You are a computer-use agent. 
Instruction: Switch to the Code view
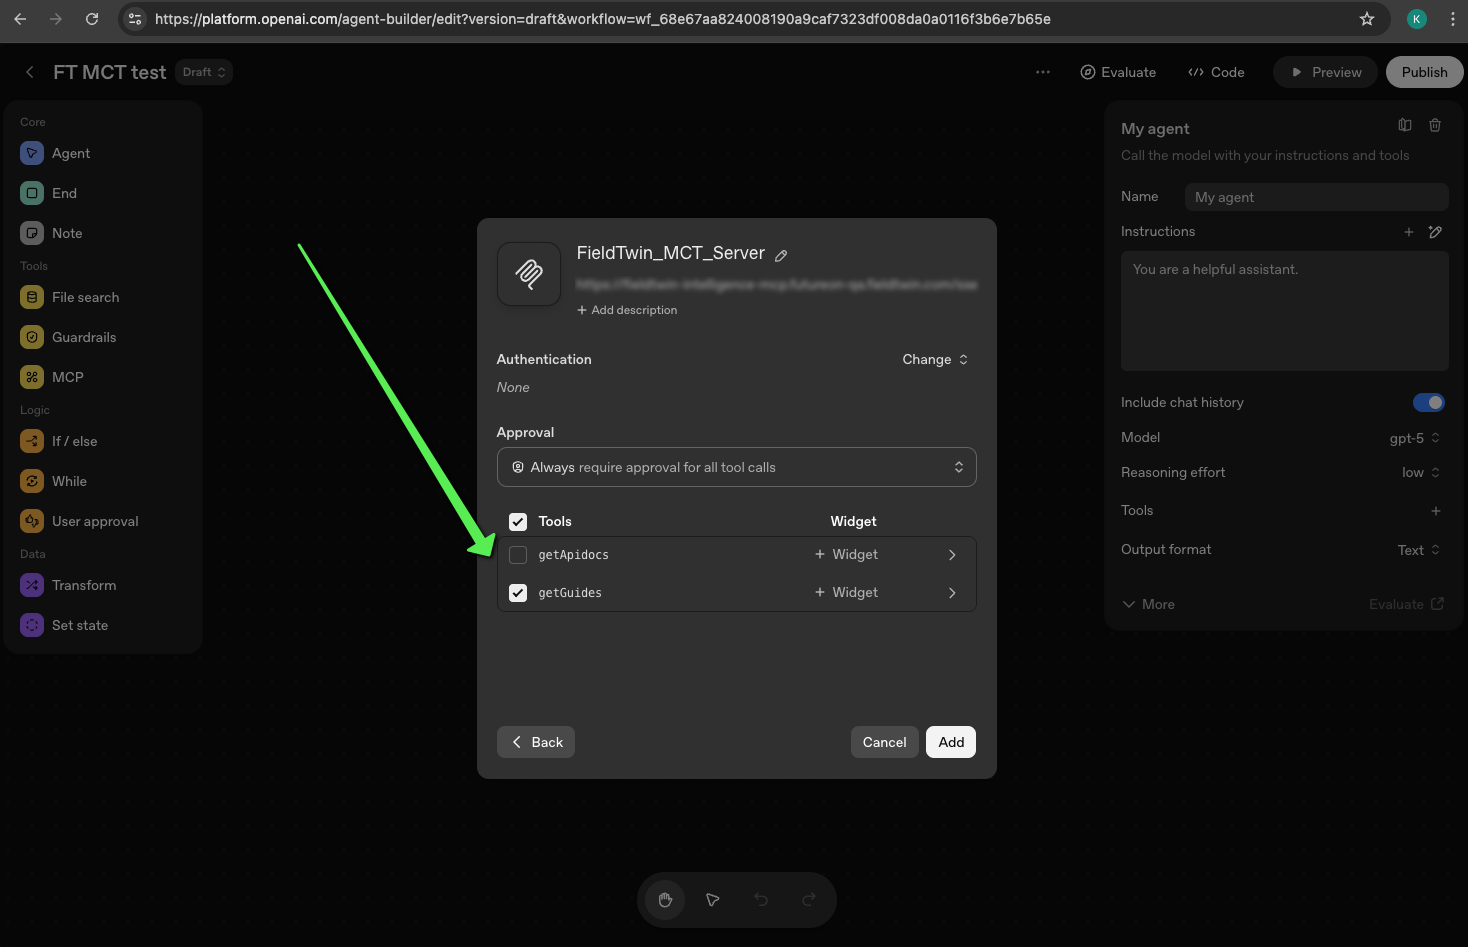coord(1216,72)
